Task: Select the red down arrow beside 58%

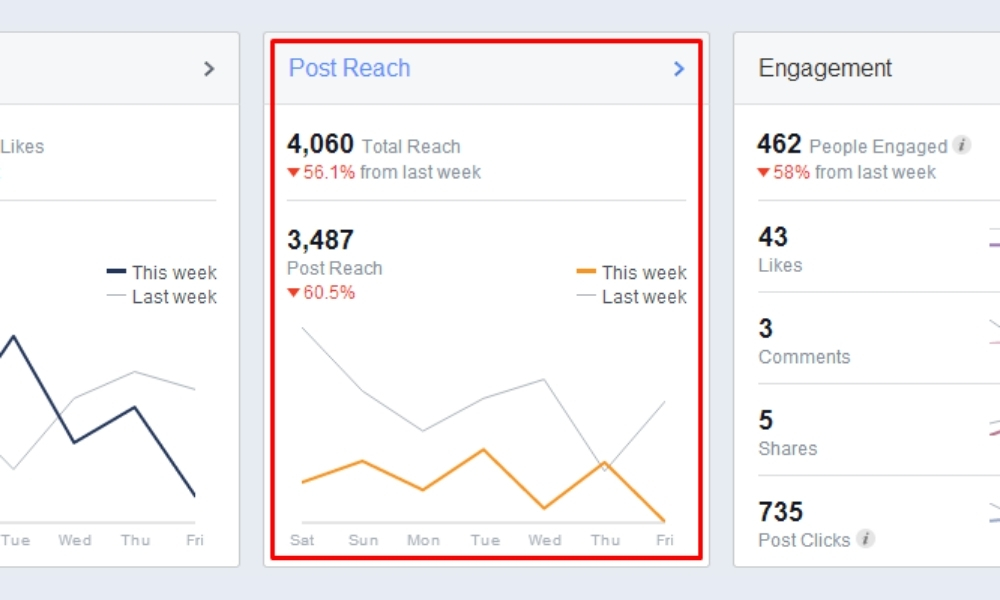Action: [x=763, y=172]
